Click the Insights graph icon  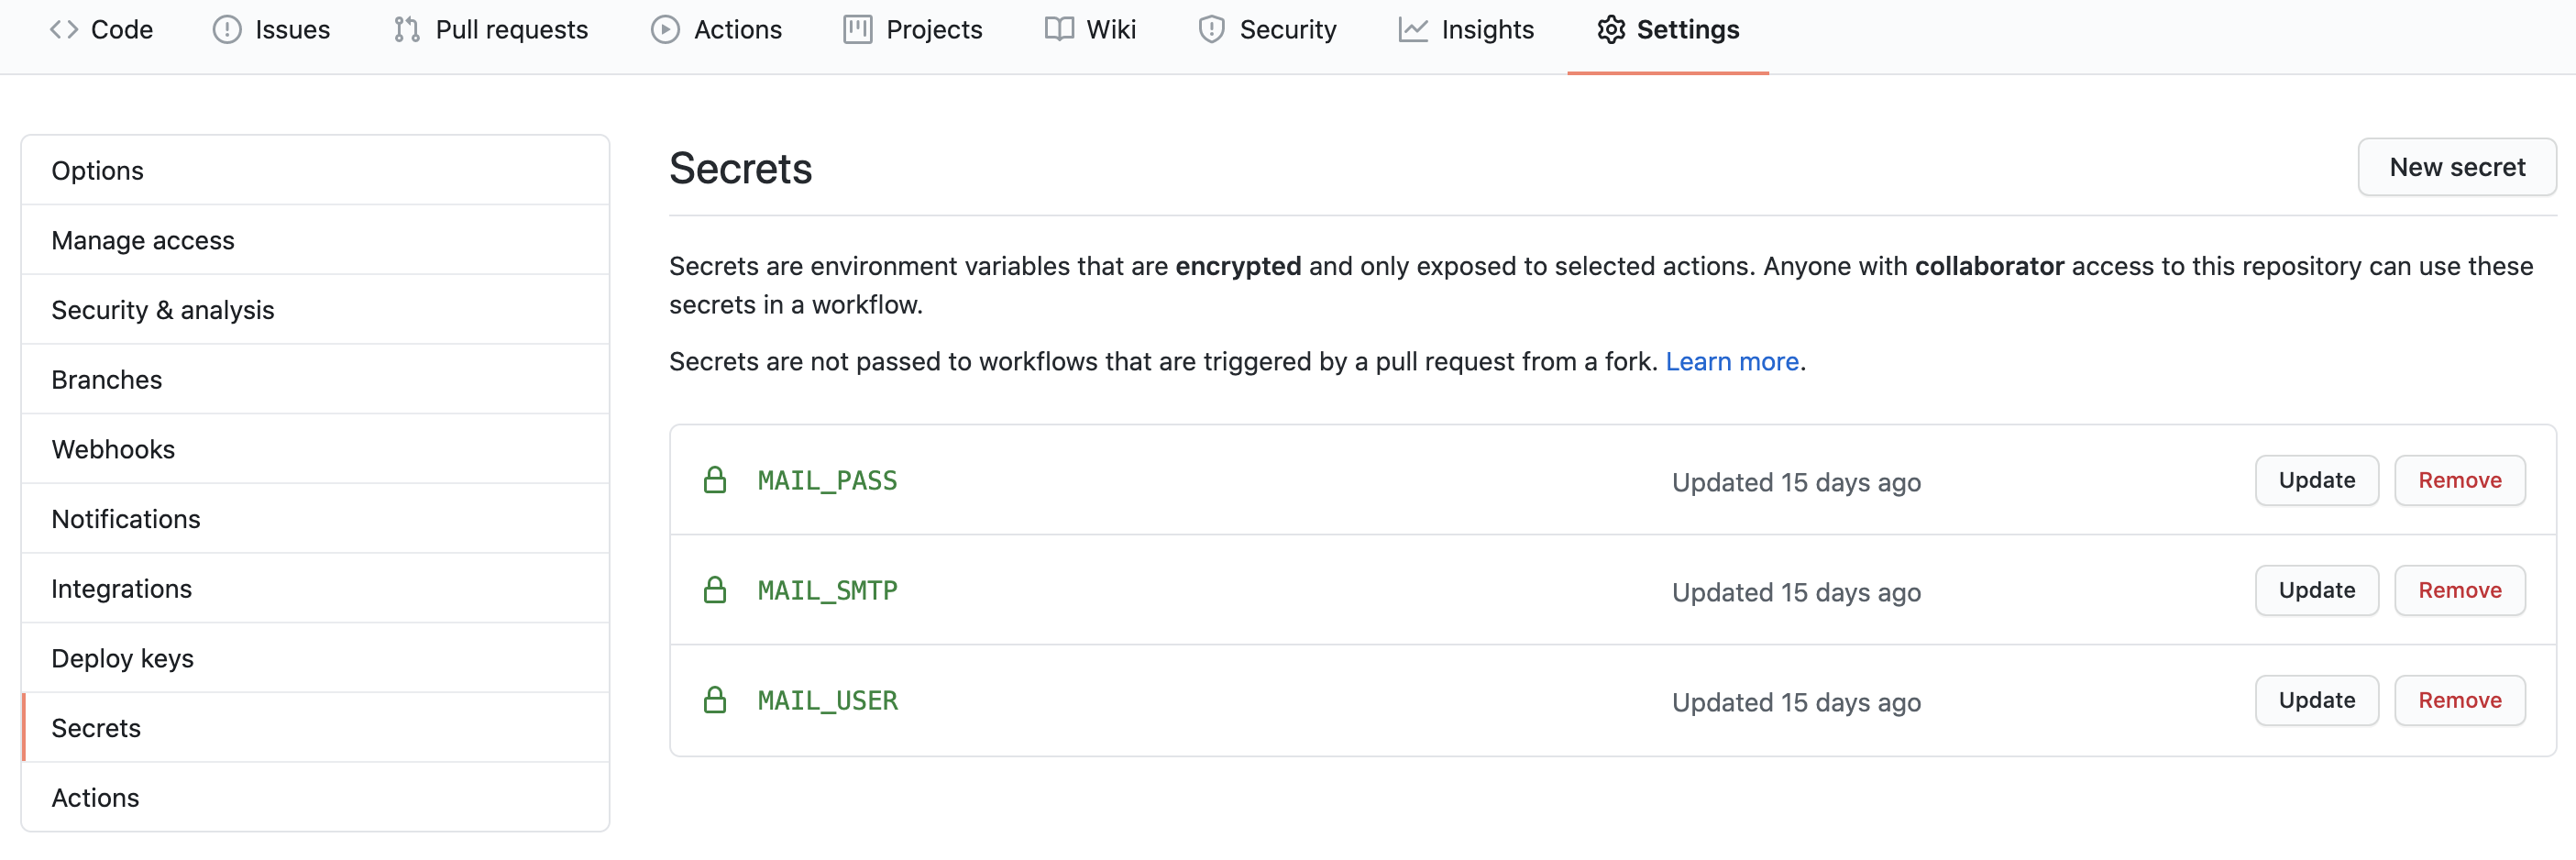click(1412, 30)
